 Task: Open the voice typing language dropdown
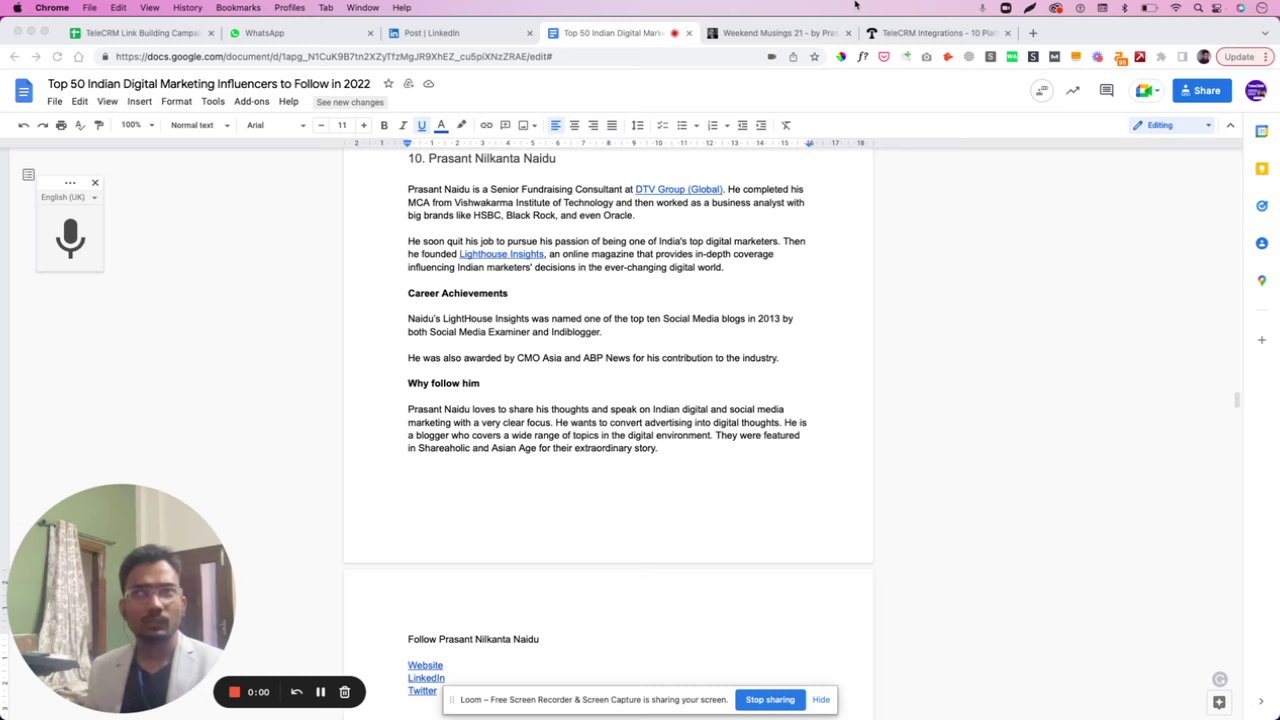tap(68, 197)
